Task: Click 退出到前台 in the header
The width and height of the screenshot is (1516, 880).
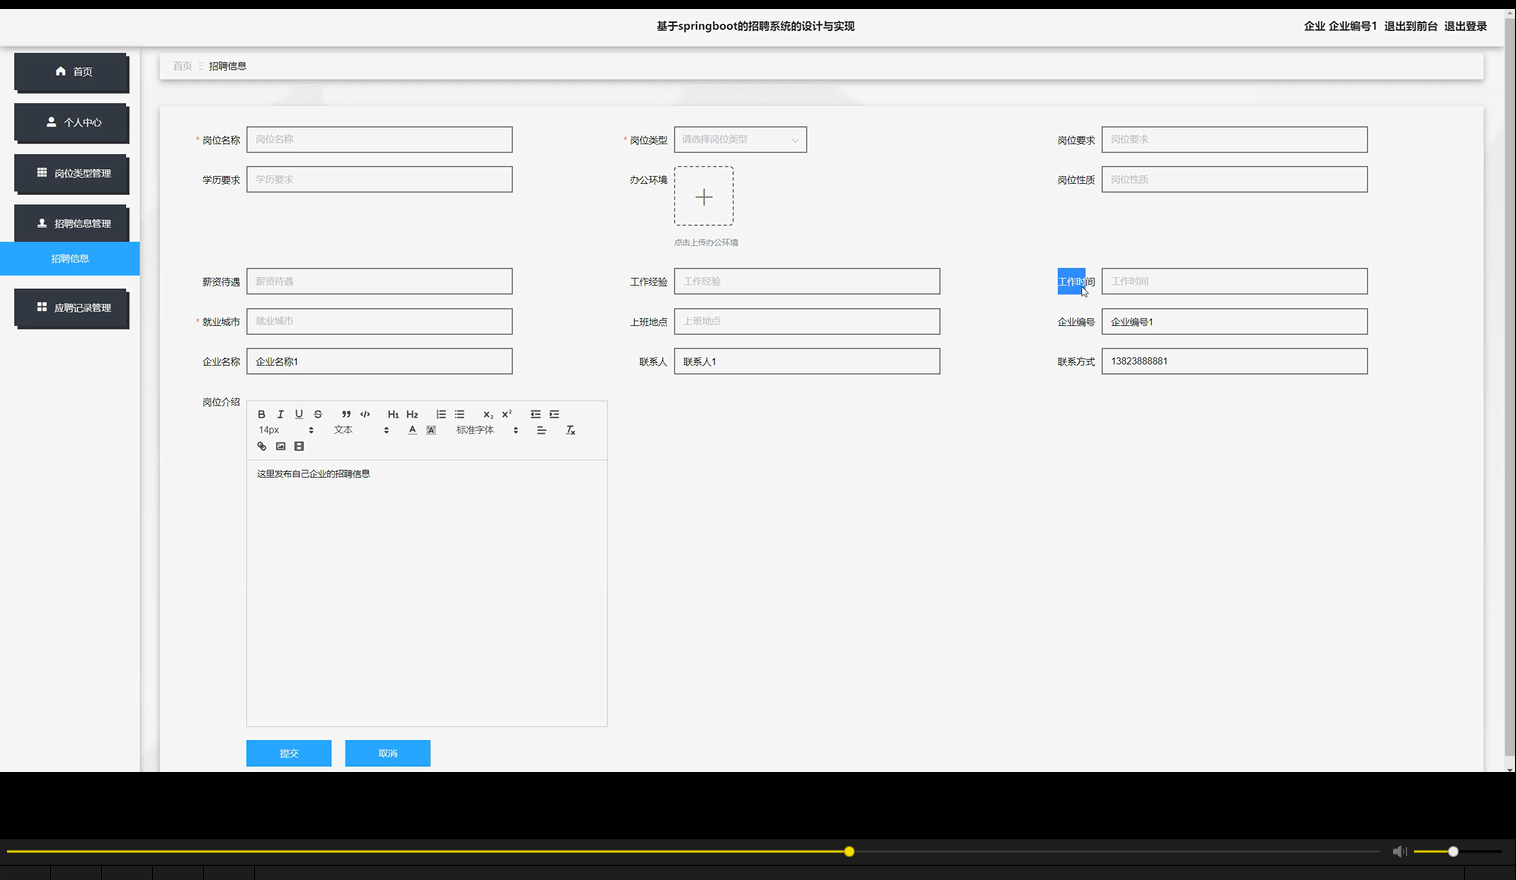Action: (1410, 26)
